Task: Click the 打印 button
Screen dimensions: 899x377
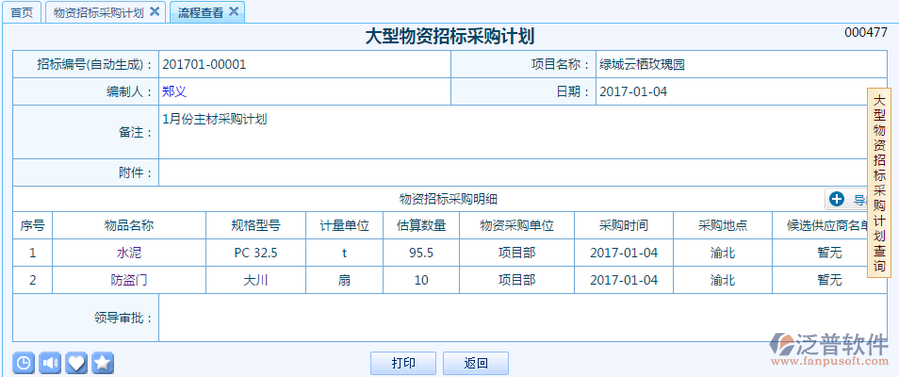Action: pyautogui.click(x=403, y=363)
